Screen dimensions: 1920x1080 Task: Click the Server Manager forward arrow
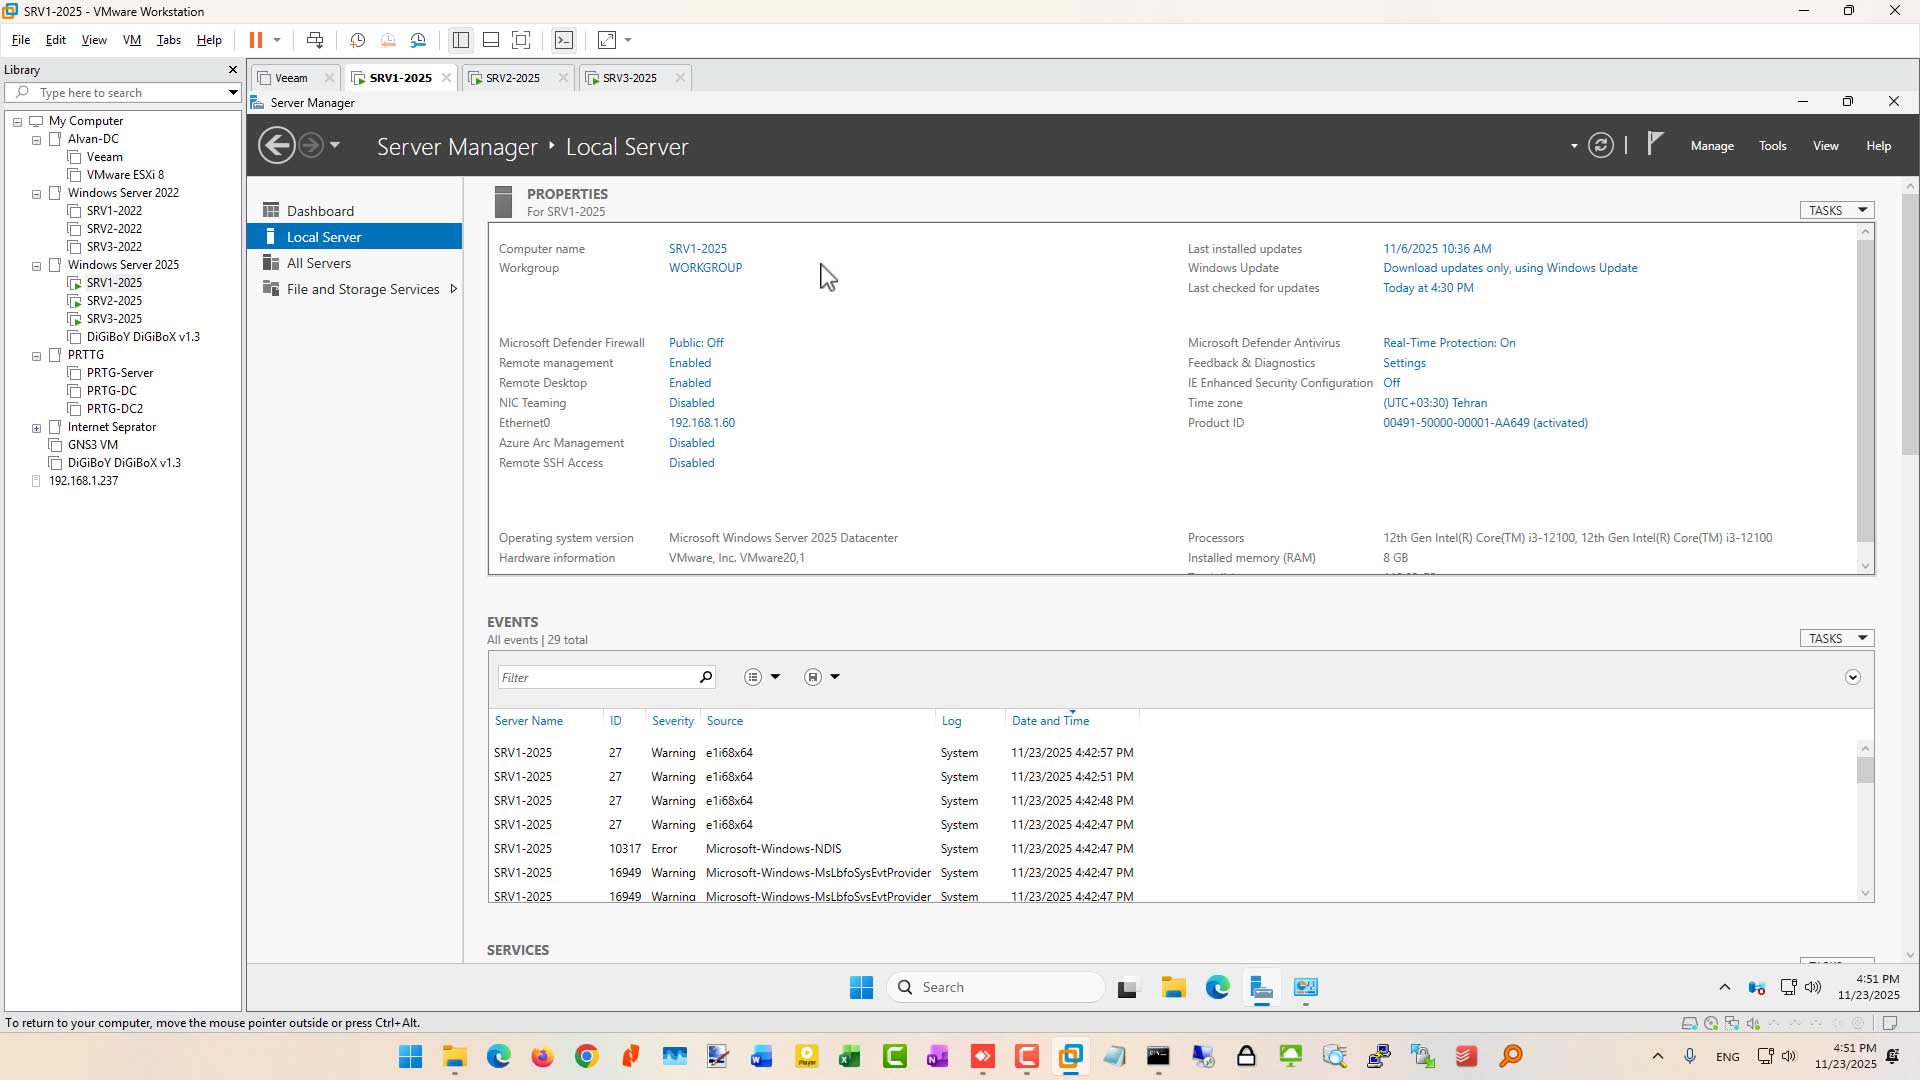pyautogui.click(x=311, y=146)
